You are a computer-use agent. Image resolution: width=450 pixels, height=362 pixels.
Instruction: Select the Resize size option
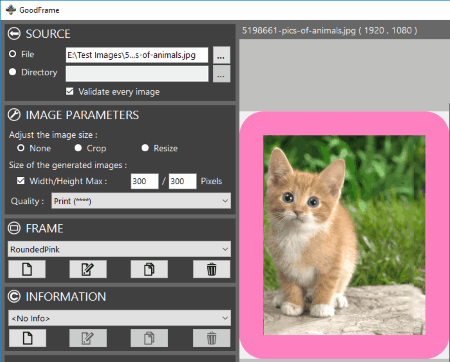145,148
